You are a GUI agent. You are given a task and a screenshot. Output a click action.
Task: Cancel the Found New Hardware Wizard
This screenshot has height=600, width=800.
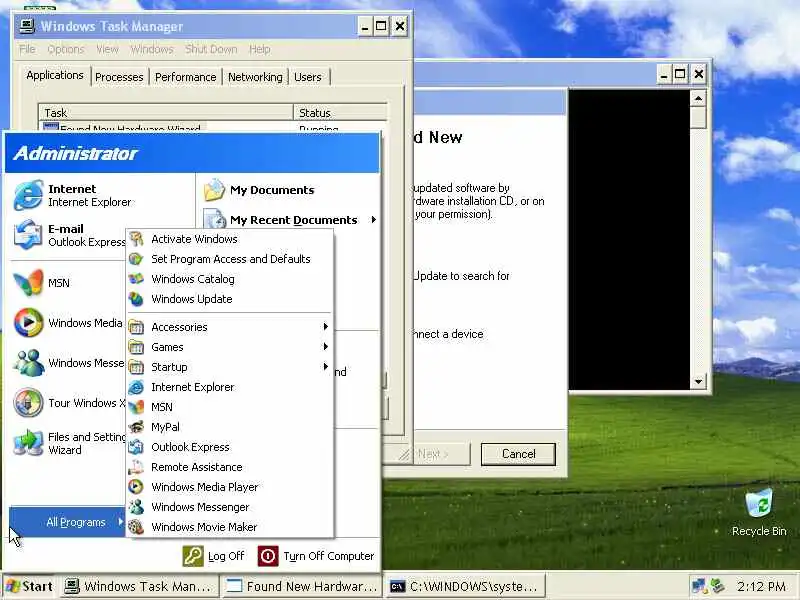[518, 454]
